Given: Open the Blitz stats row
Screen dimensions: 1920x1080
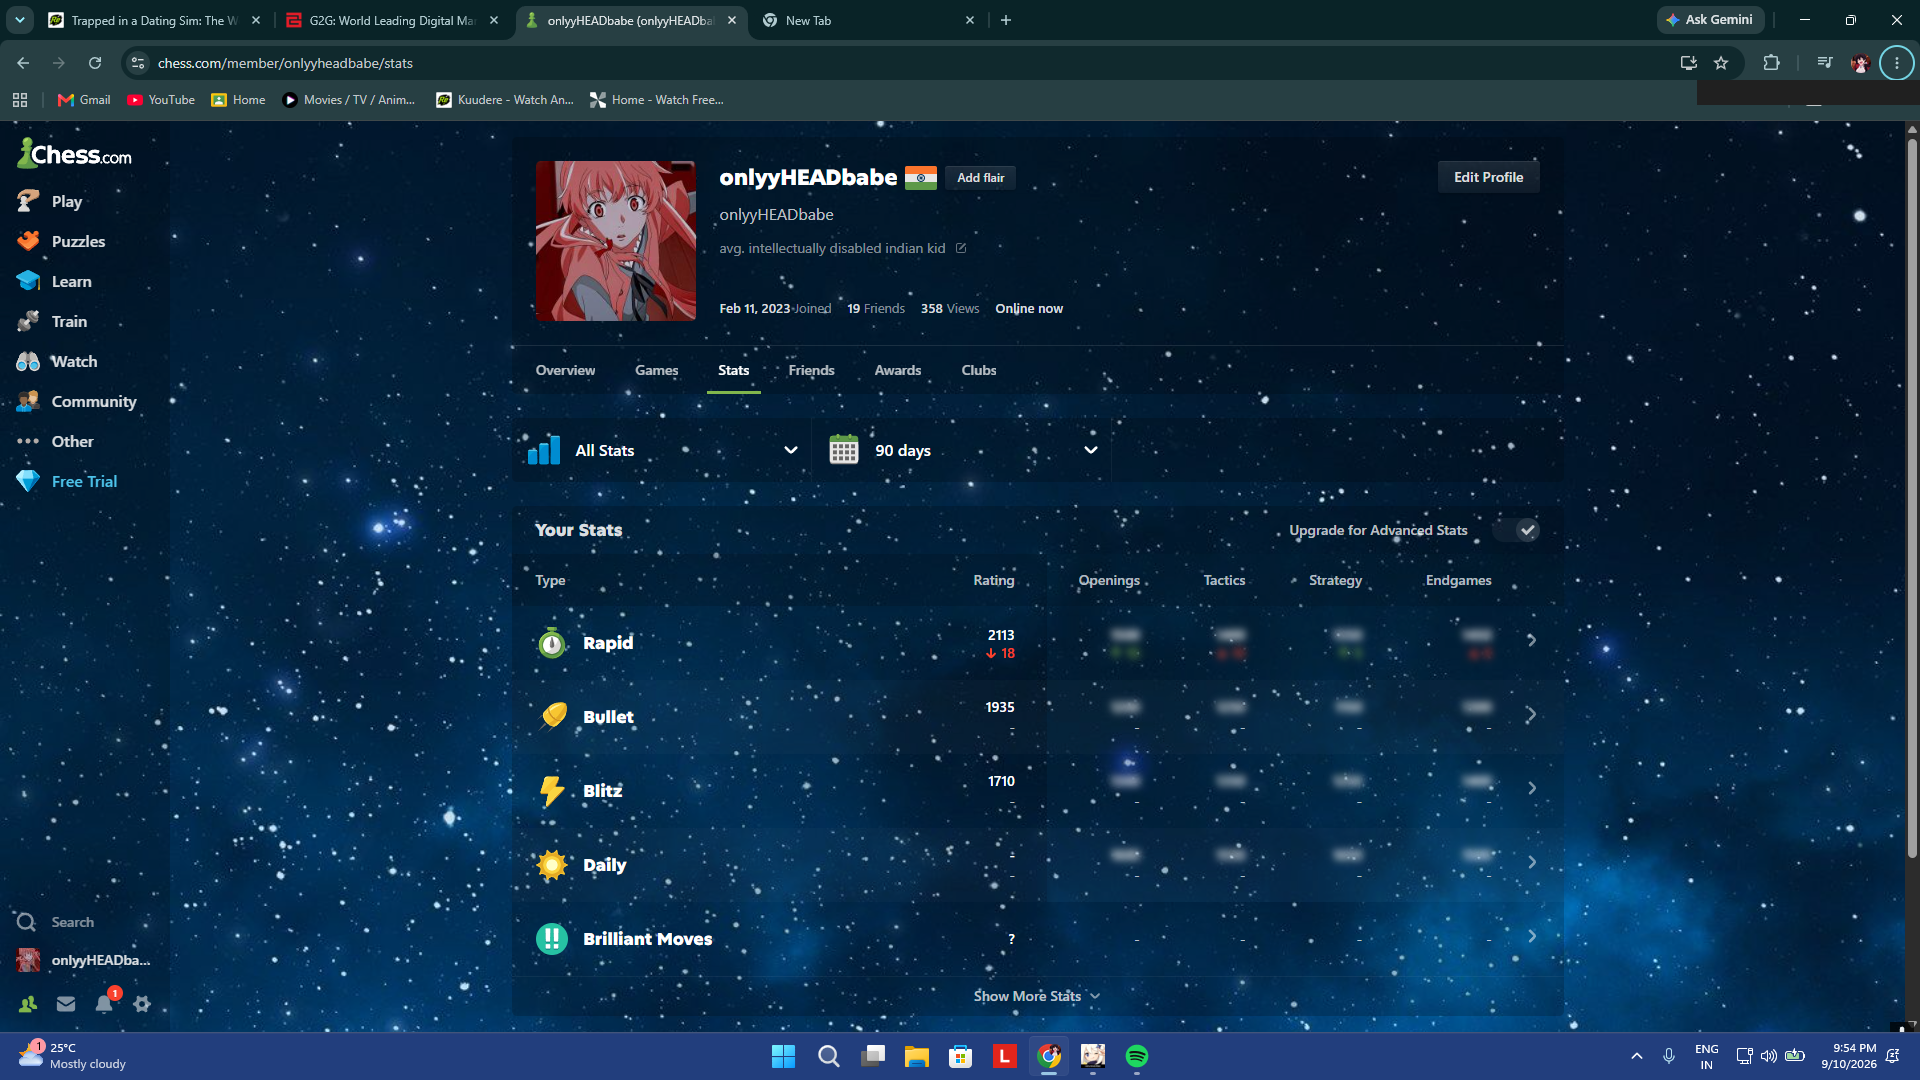Looking at the screenshot, I should pos(1037,790).
